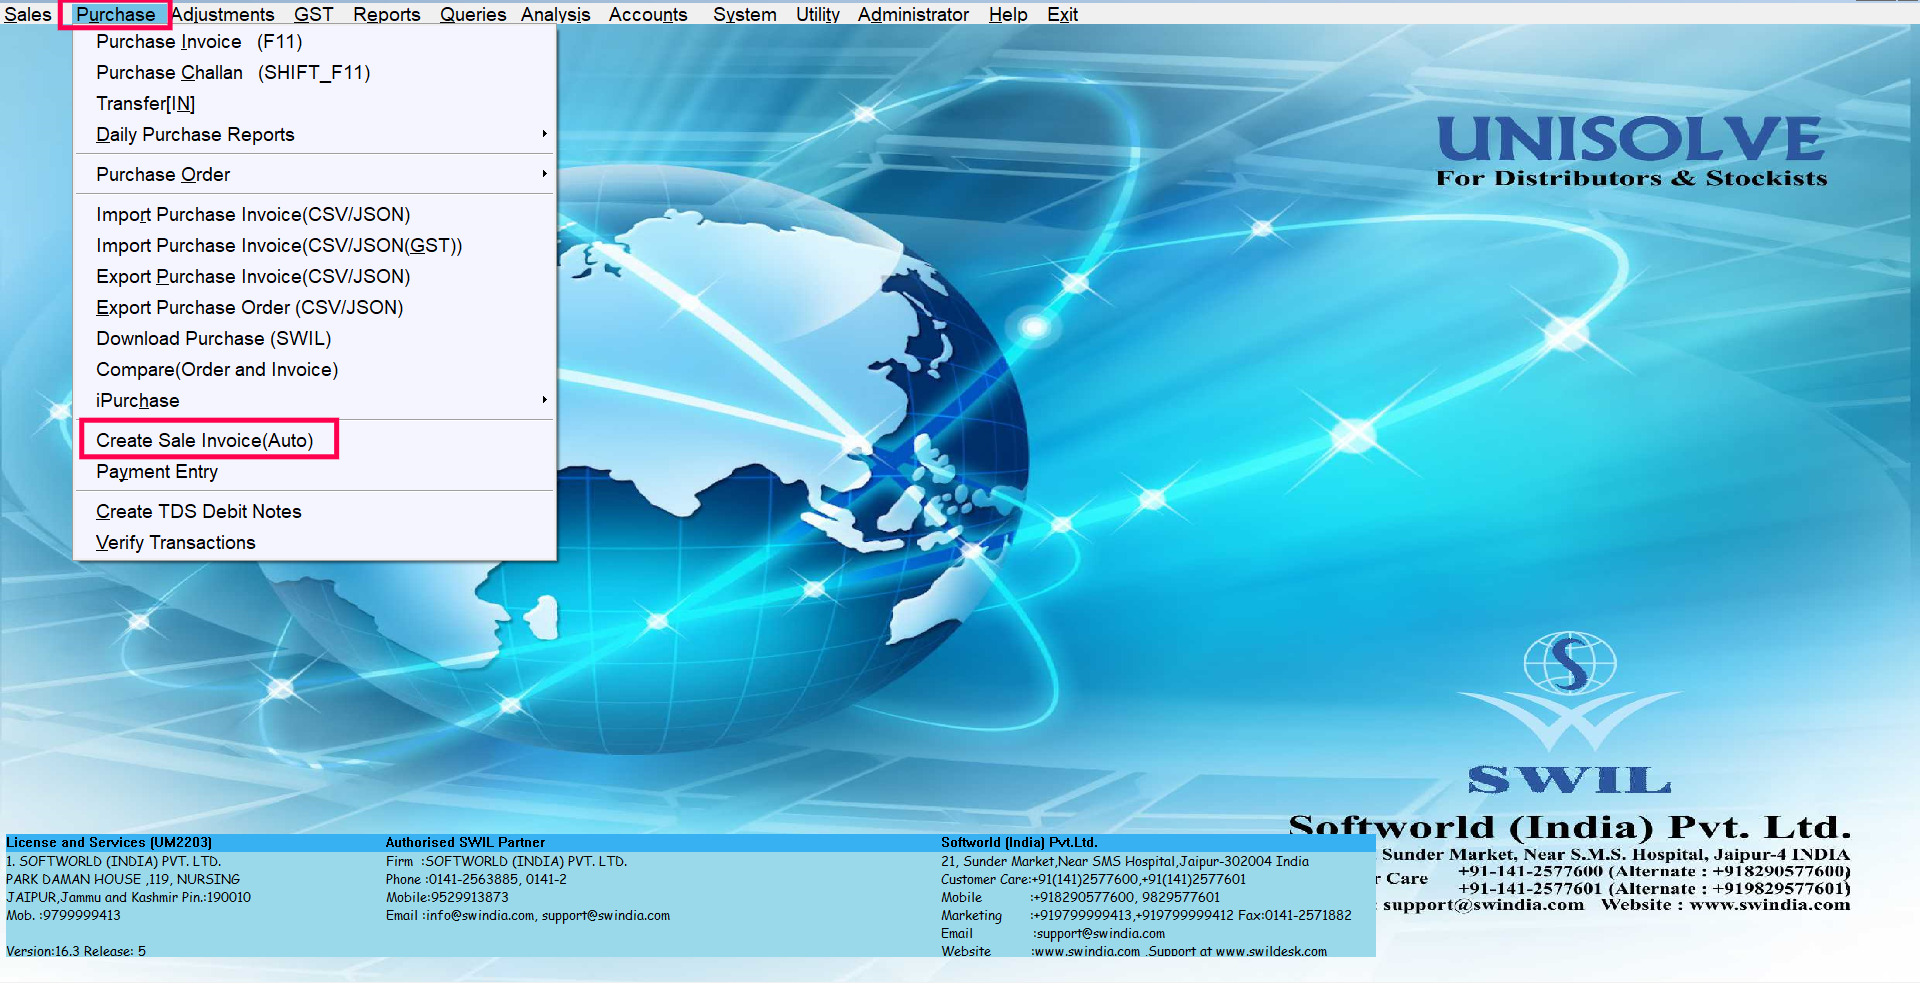Select Import Purchase Invoice(CSV/JSON)
This screenshot has width=1920, height=983.
pos(315,215)
